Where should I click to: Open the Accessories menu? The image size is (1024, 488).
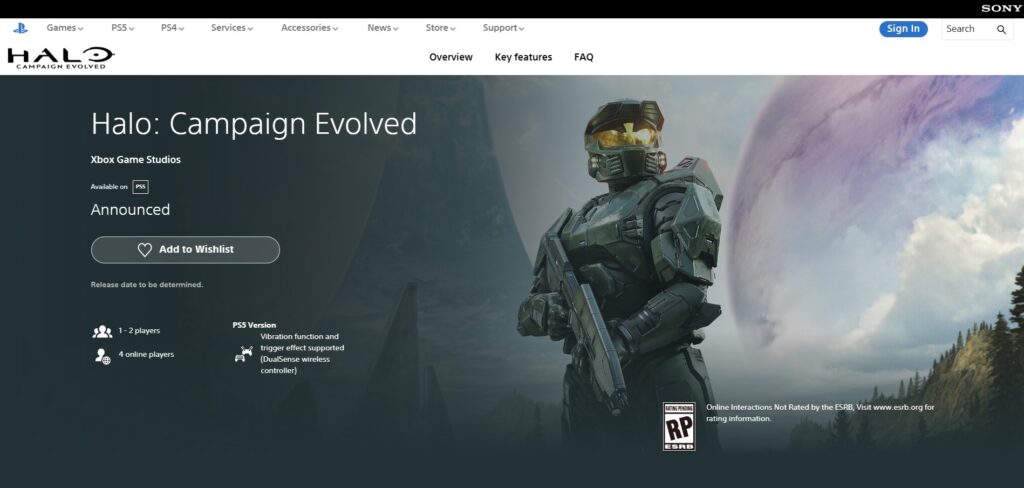[309, 28]
